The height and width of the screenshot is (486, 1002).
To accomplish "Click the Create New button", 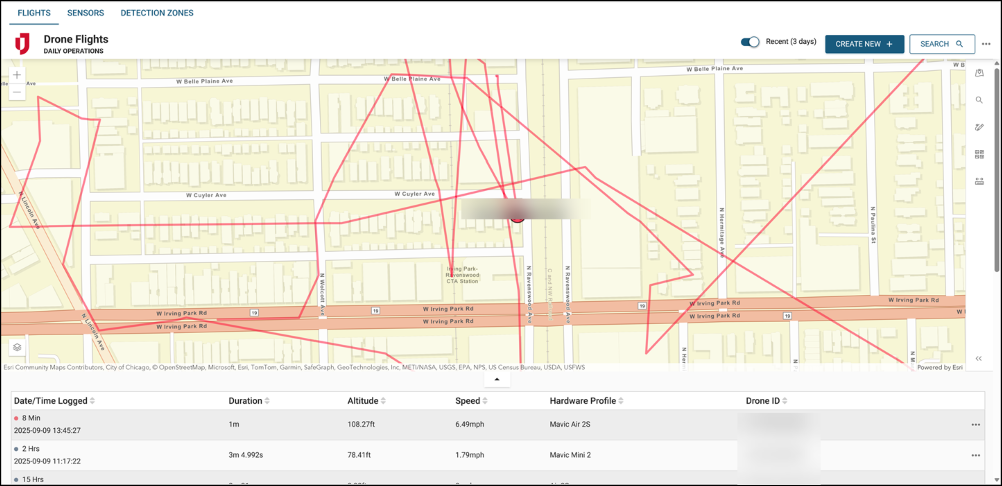I will tap(864, 44).
